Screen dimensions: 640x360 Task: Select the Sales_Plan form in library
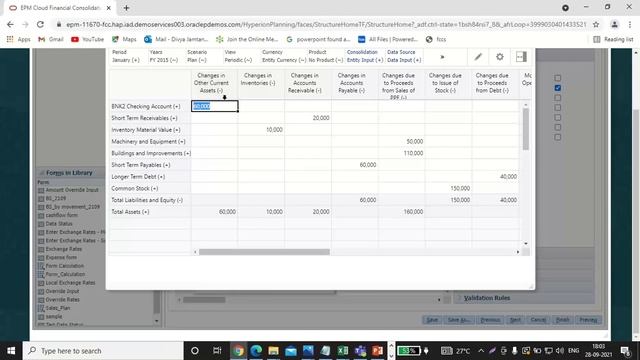[x=58, y=308]
